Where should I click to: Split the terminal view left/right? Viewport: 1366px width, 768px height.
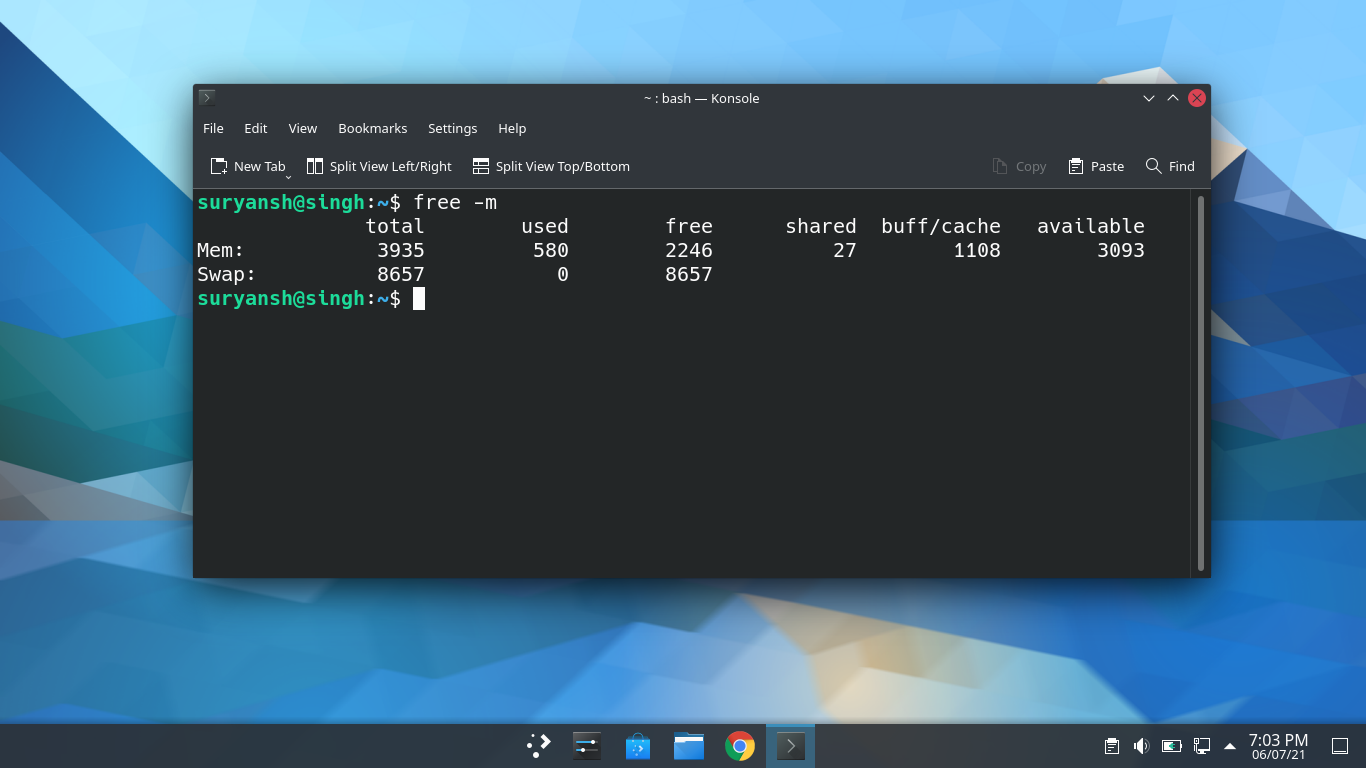click(x=378, y=166)
